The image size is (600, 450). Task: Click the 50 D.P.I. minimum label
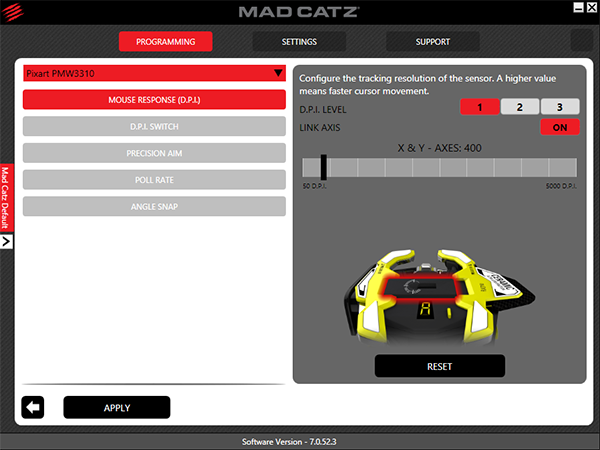(x=315, y=186)
